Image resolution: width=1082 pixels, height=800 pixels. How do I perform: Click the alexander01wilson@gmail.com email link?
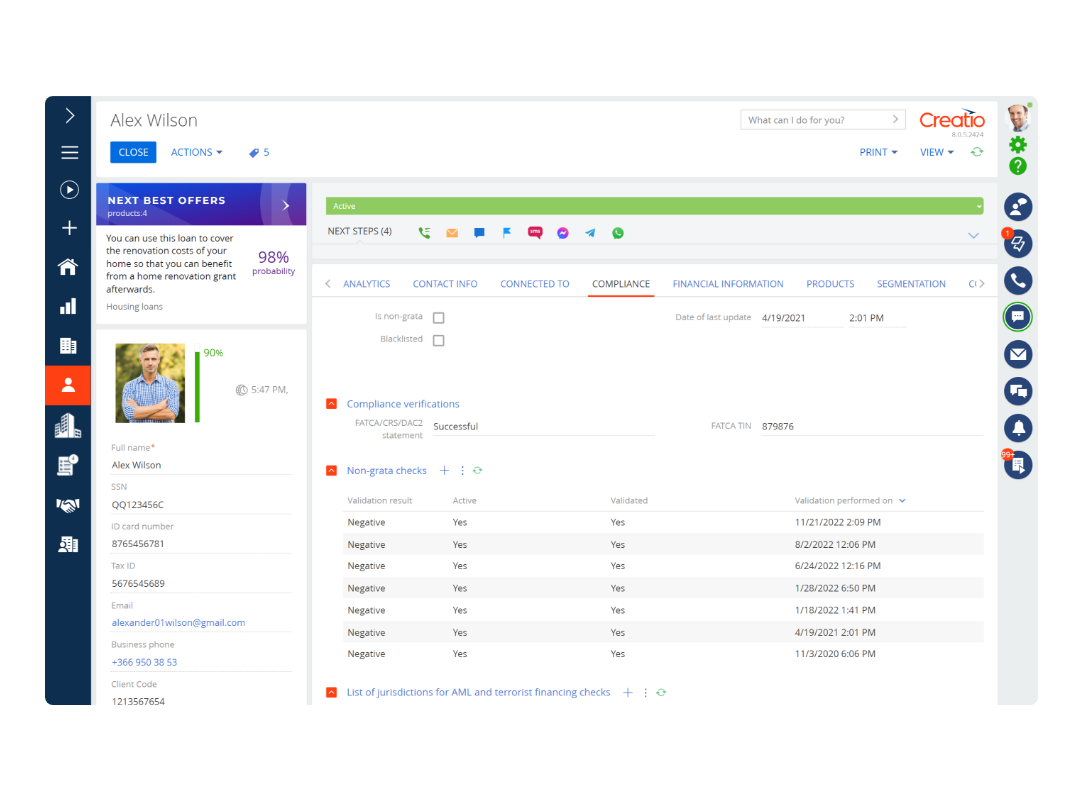pyautogui.click(x=178, y=623)
